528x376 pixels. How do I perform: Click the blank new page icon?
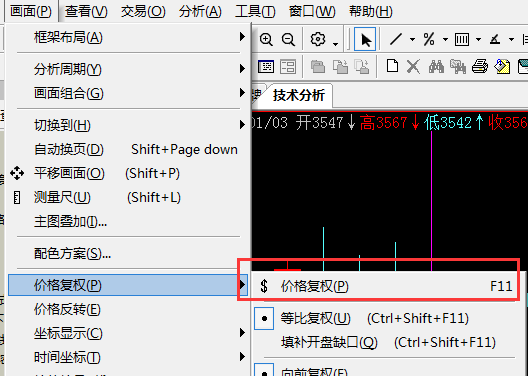(x=392, y=66)
